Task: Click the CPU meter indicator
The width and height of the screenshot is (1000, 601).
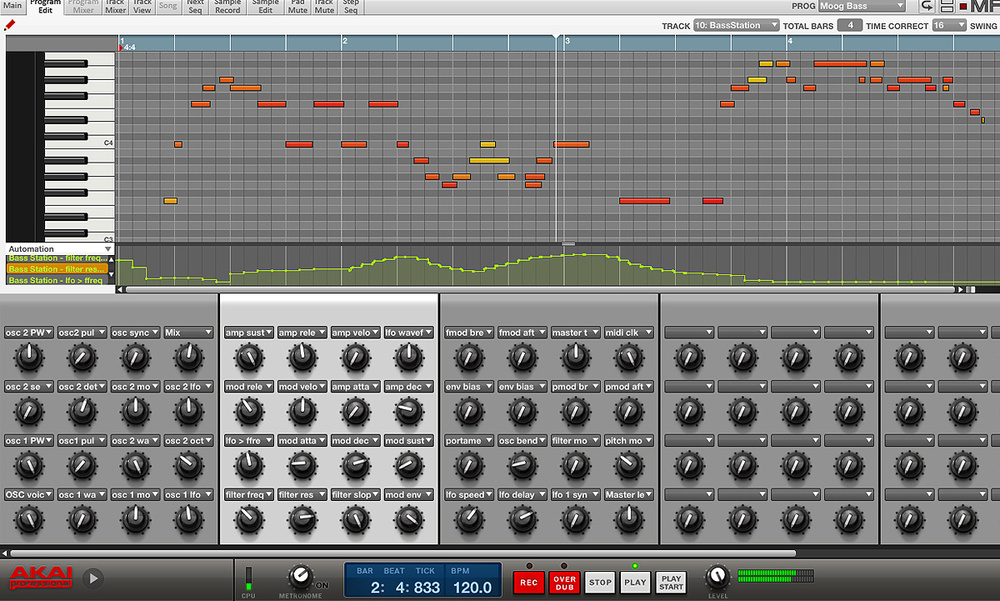Action: click(x=248, y=578)
